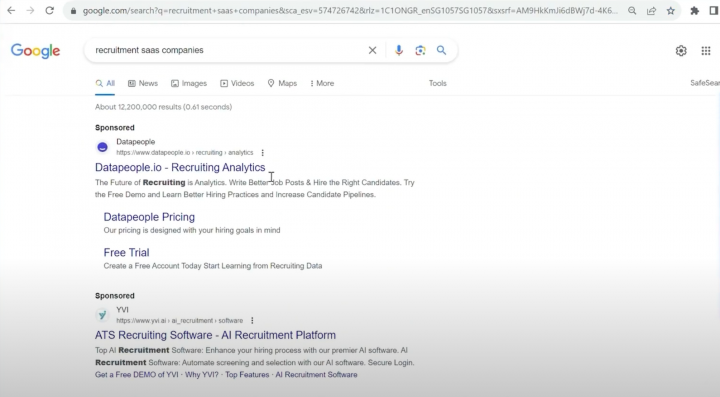Switch to the Images results tab
The width and height of the screenshot is (720, 397).
click(189, 83)
